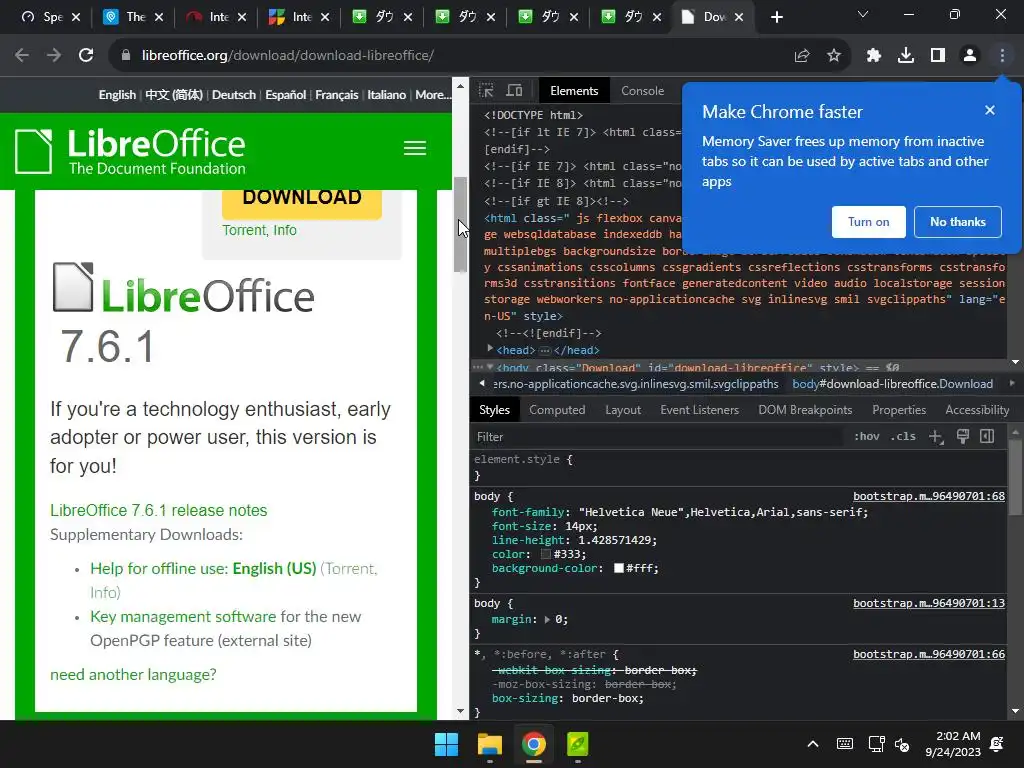Screen dimensions: 1024x768
Task: Add new style rule plus icon
Action: coord(936,437)
